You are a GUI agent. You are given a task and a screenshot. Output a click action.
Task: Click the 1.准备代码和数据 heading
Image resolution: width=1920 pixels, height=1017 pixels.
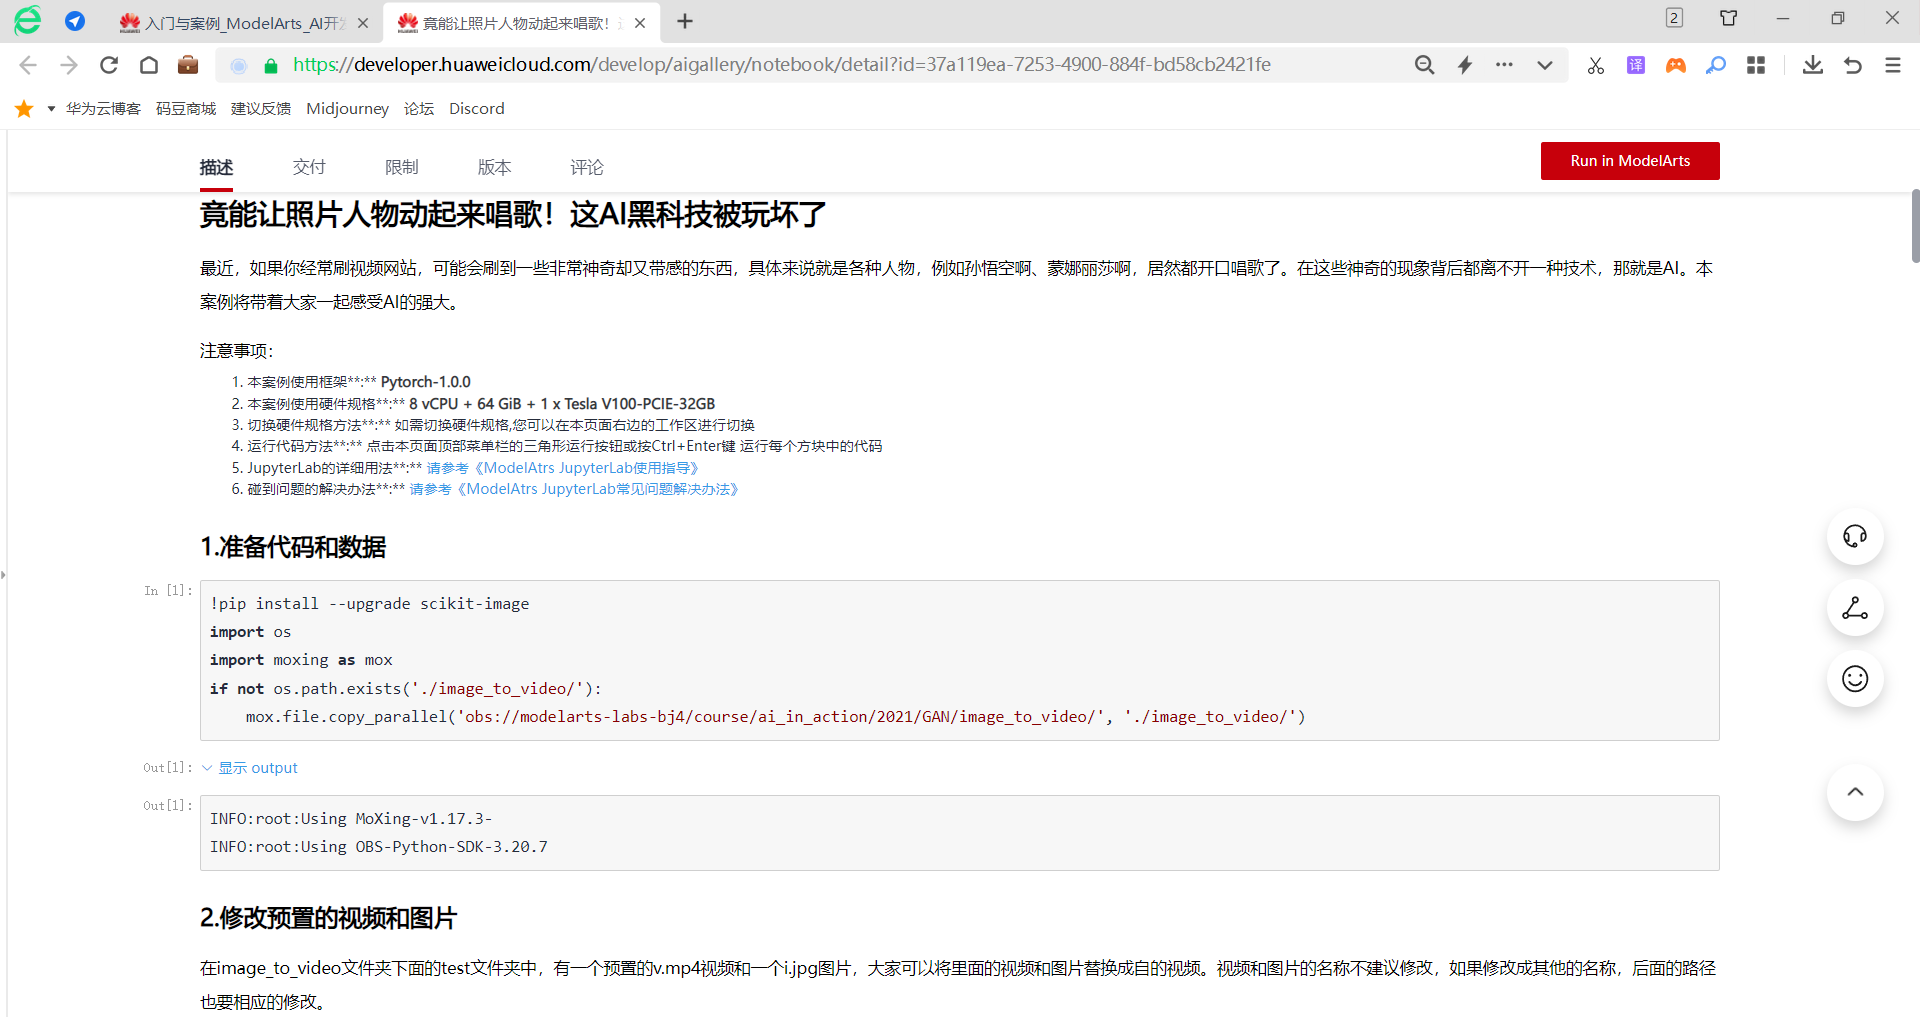point(293,547)
